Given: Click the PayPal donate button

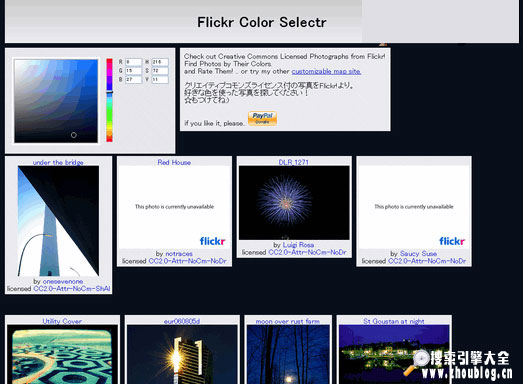Looking at the screenshot, I should [x=262, y=118].
